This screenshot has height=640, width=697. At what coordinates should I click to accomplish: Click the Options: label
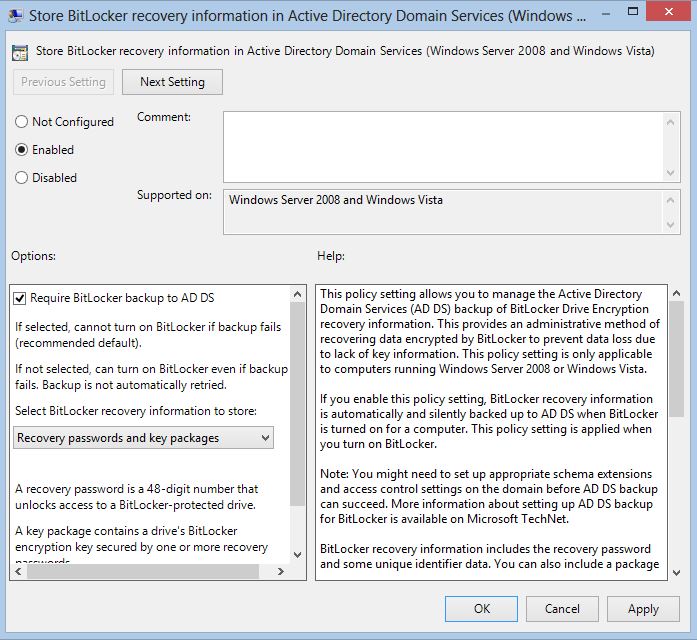(33, 256)
